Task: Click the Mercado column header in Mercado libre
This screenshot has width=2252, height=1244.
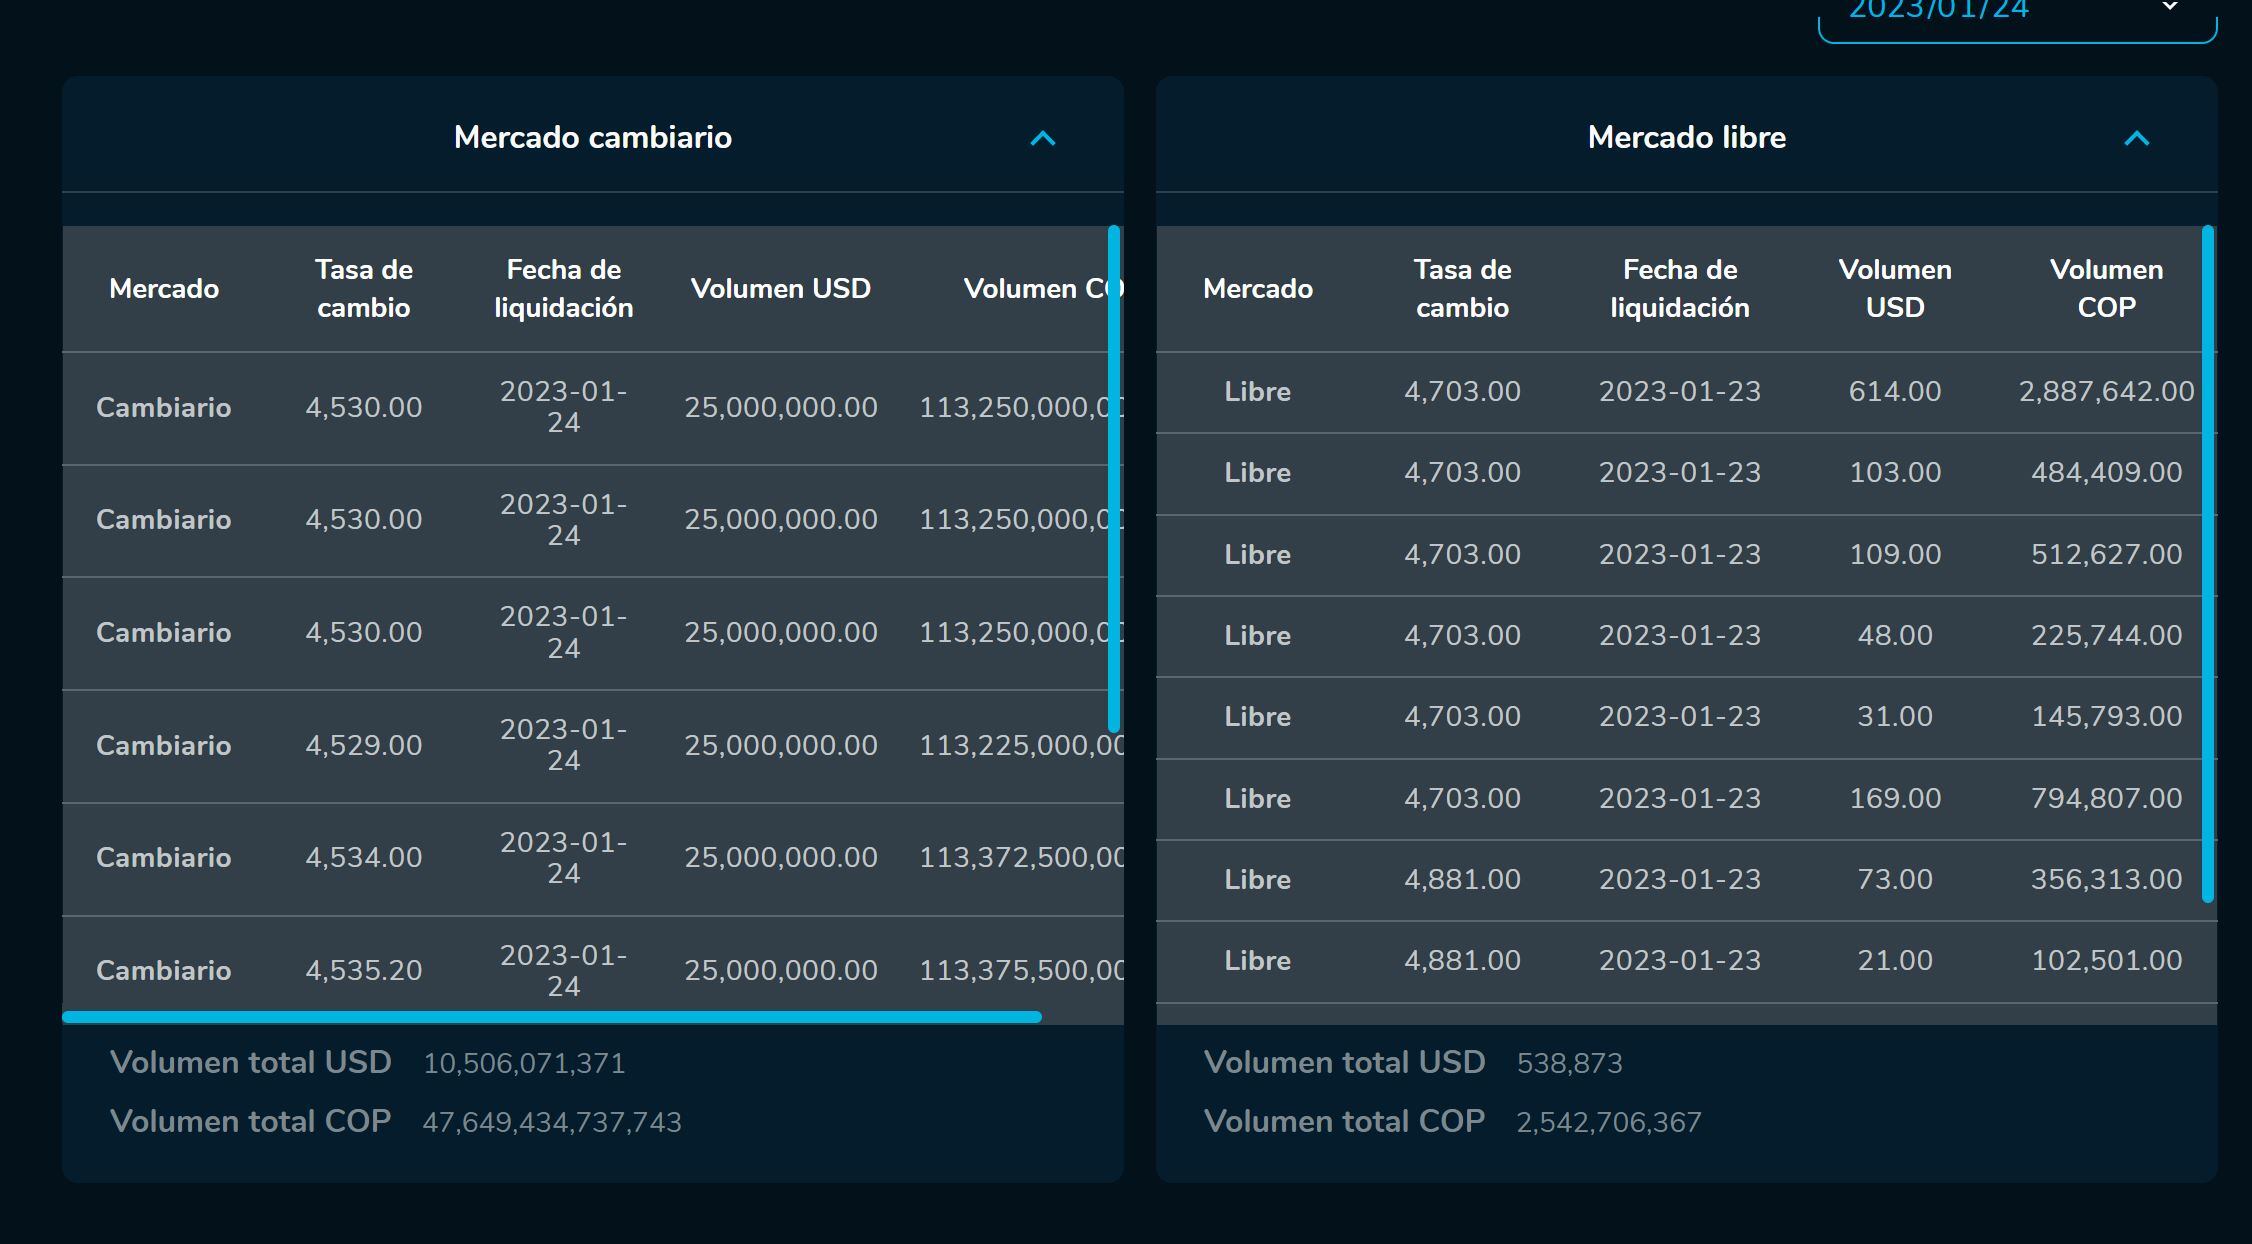Action: pos(1256,288)
